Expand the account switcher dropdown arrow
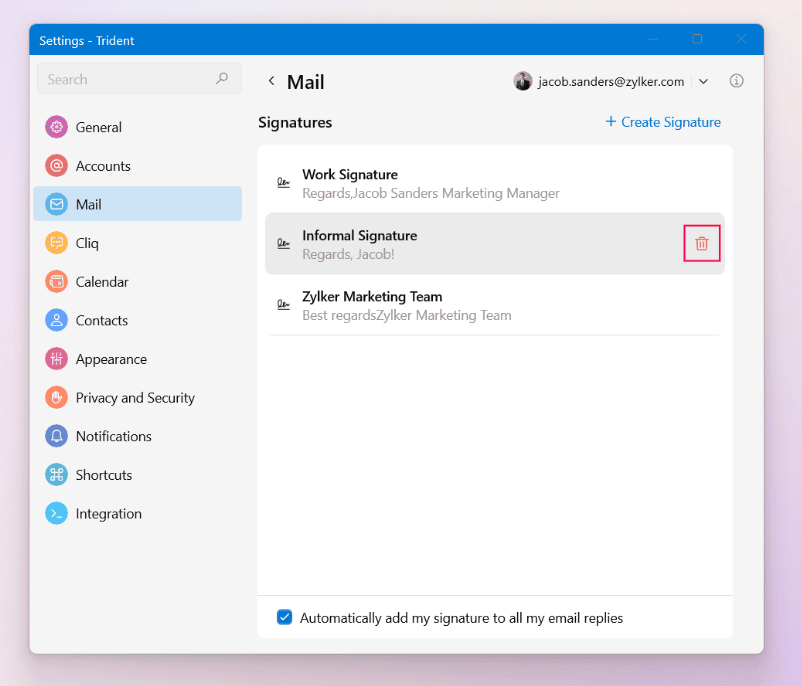 (x=703, y=82)
